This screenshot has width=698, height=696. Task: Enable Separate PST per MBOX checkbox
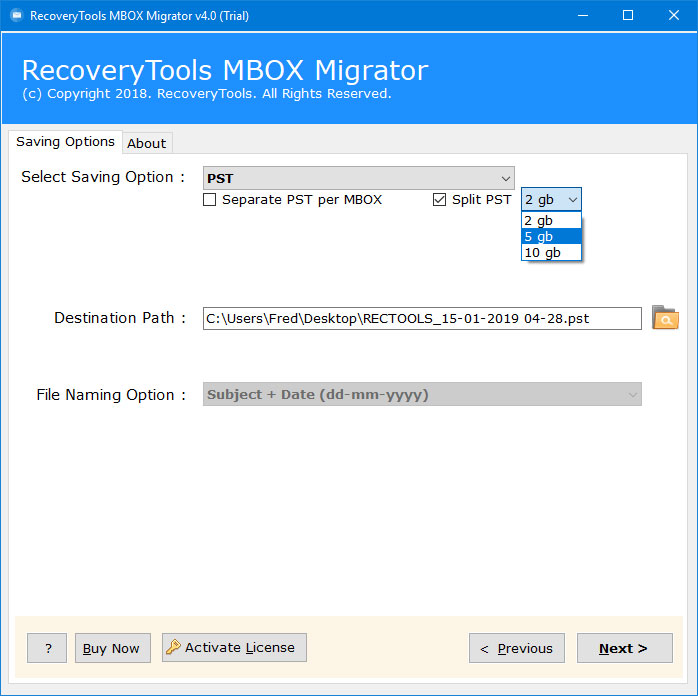point(209,199)
